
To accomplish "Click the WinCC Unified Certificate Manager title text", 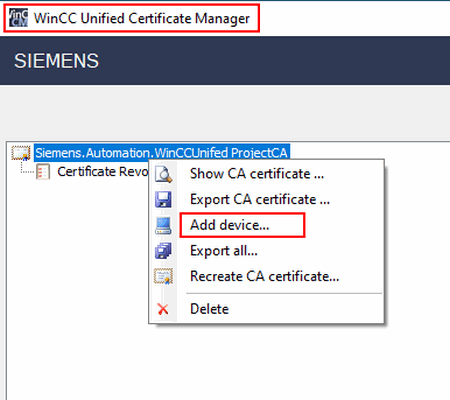I will click(142, 18).
